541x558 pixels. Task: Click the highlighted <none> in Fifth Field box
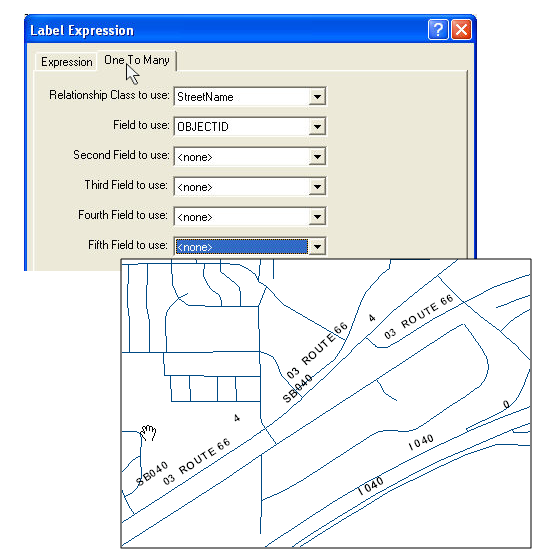click(242, 247)
